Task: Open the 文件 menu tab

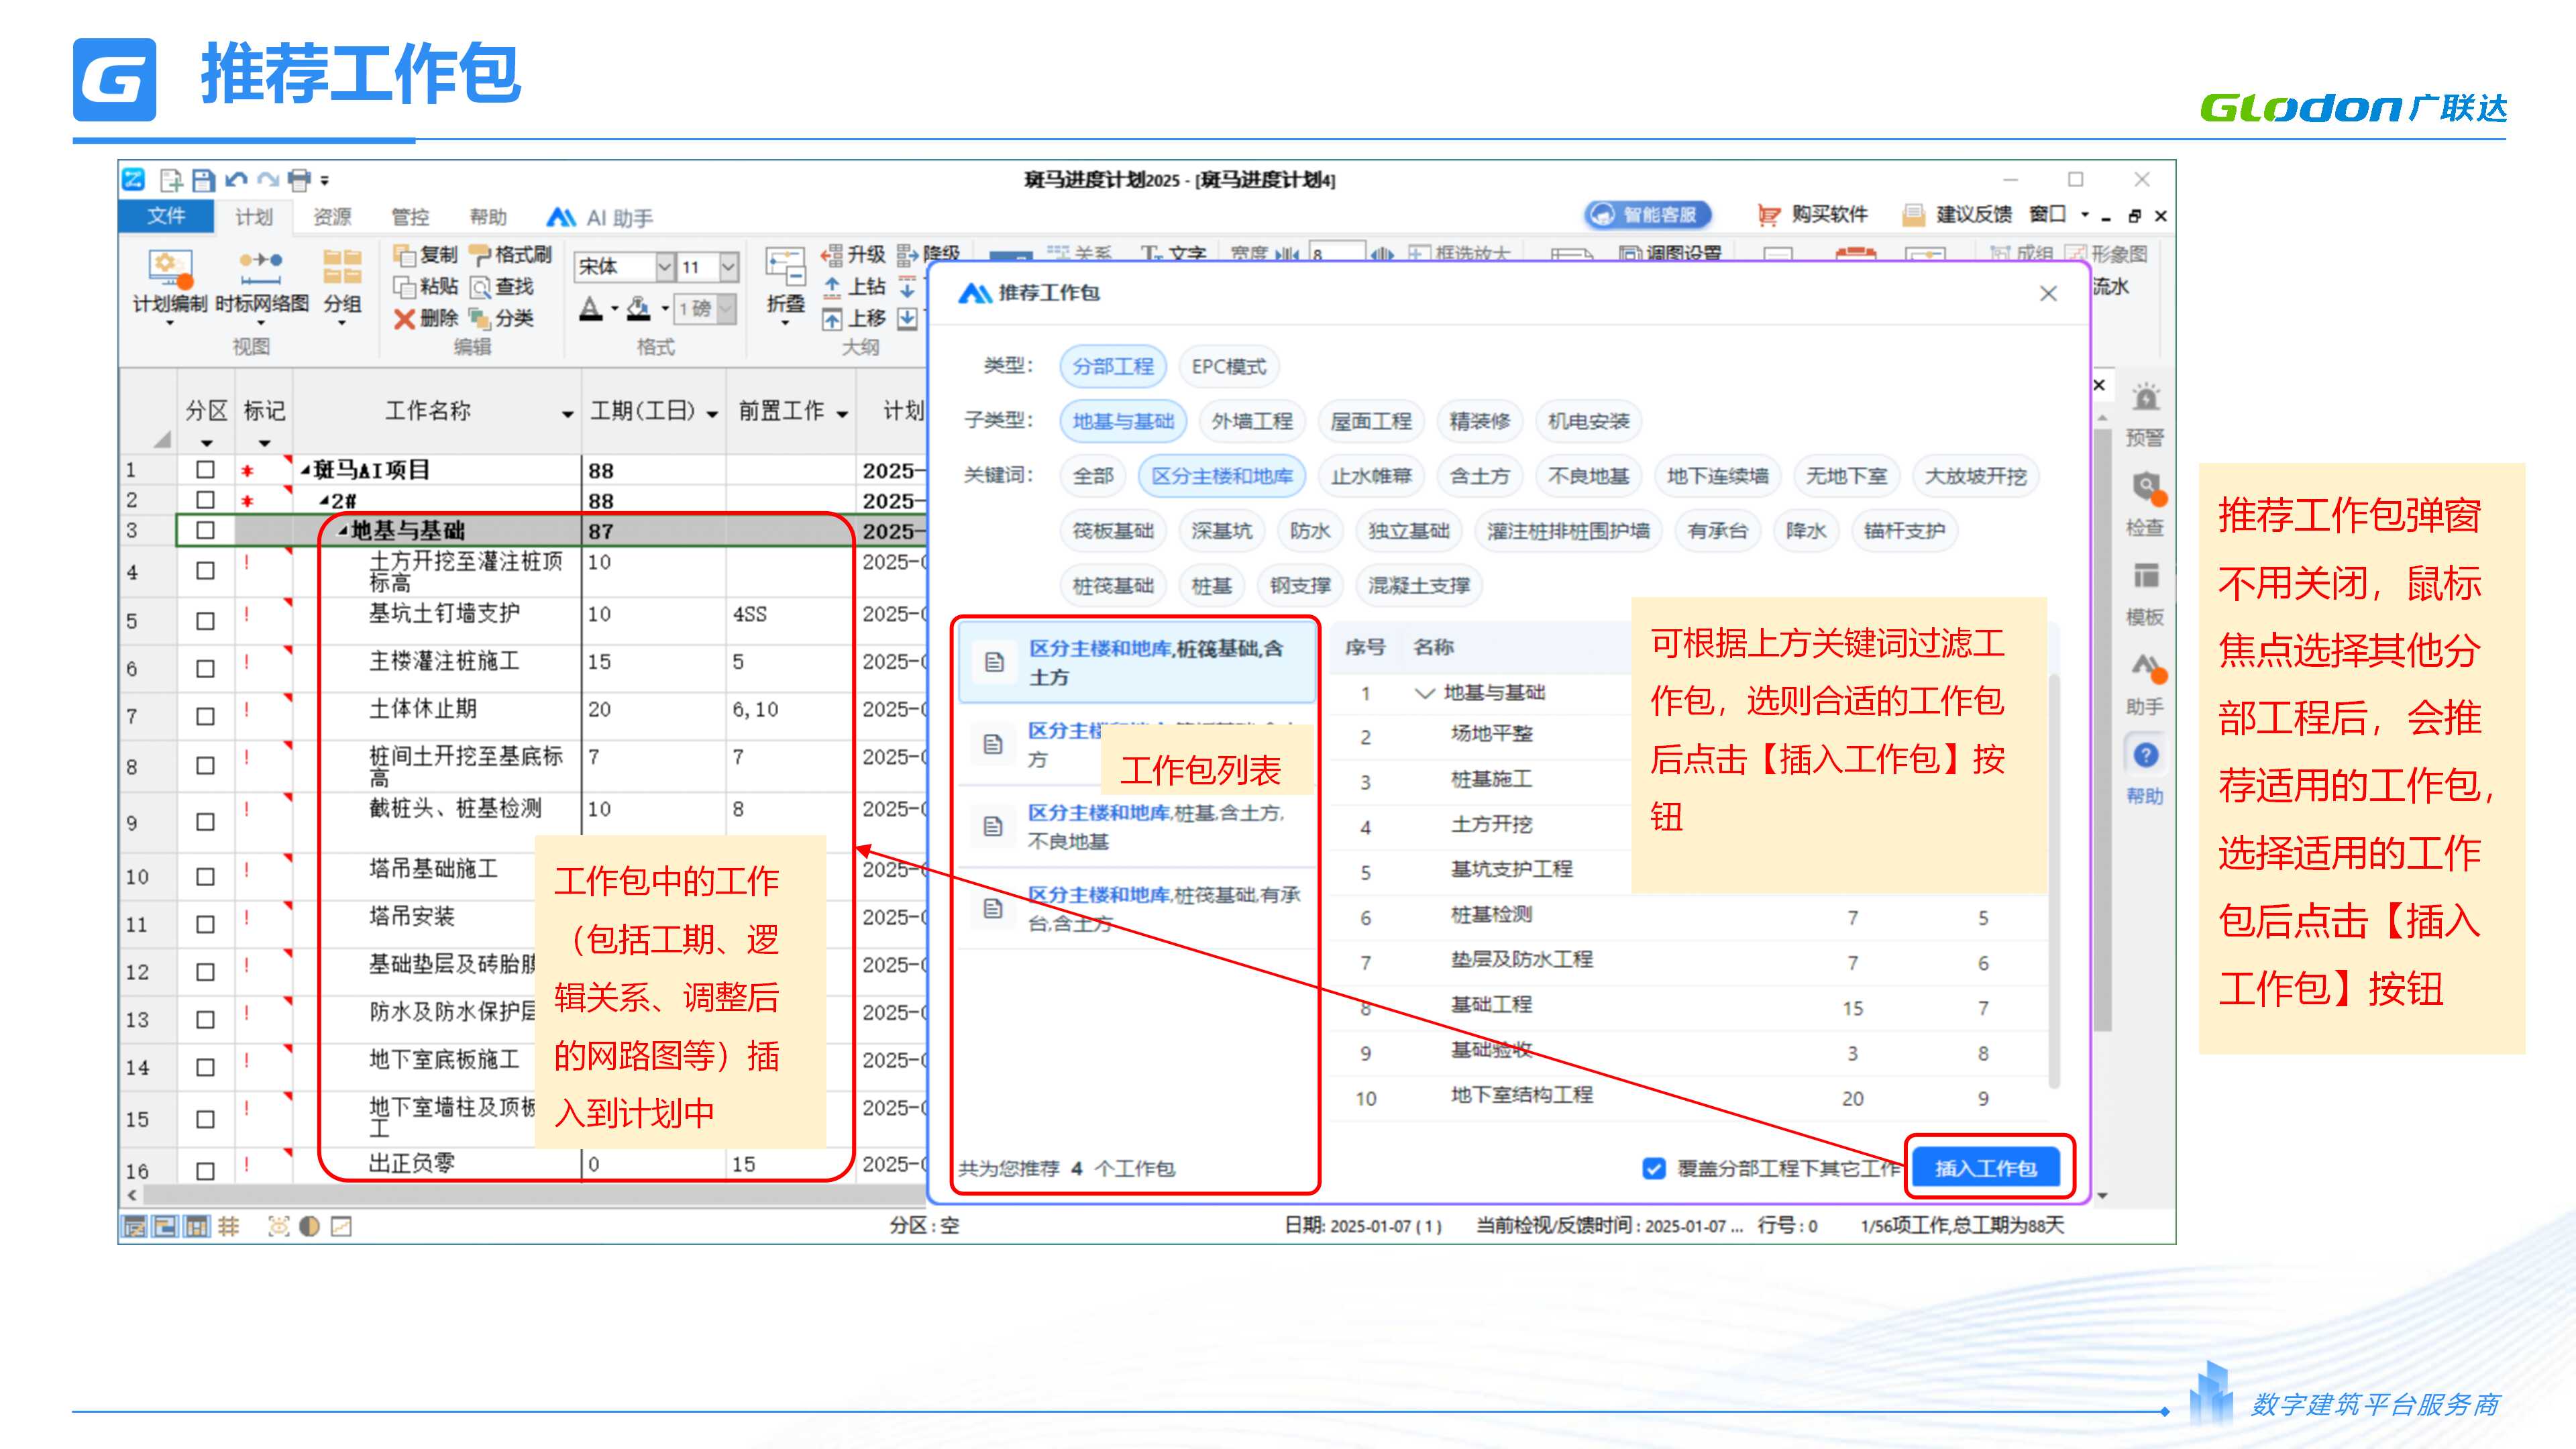Action: 166,215
